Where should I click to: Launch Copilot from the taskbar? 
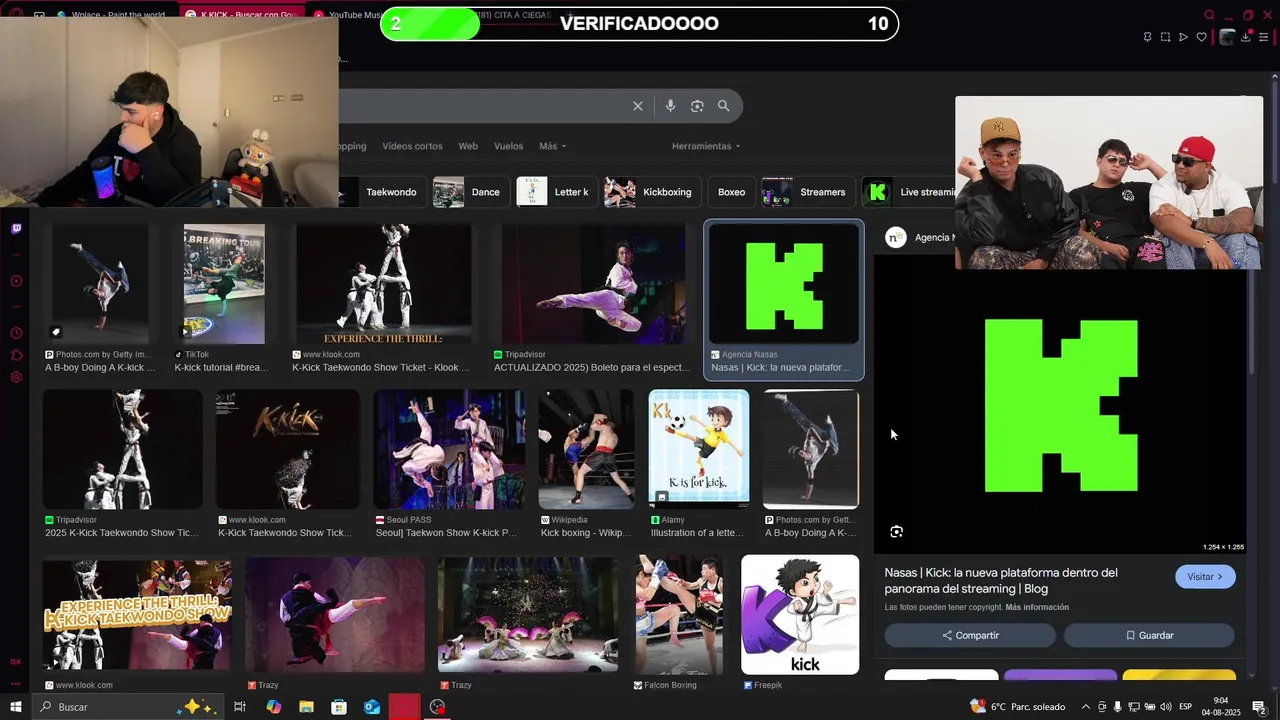273,707
